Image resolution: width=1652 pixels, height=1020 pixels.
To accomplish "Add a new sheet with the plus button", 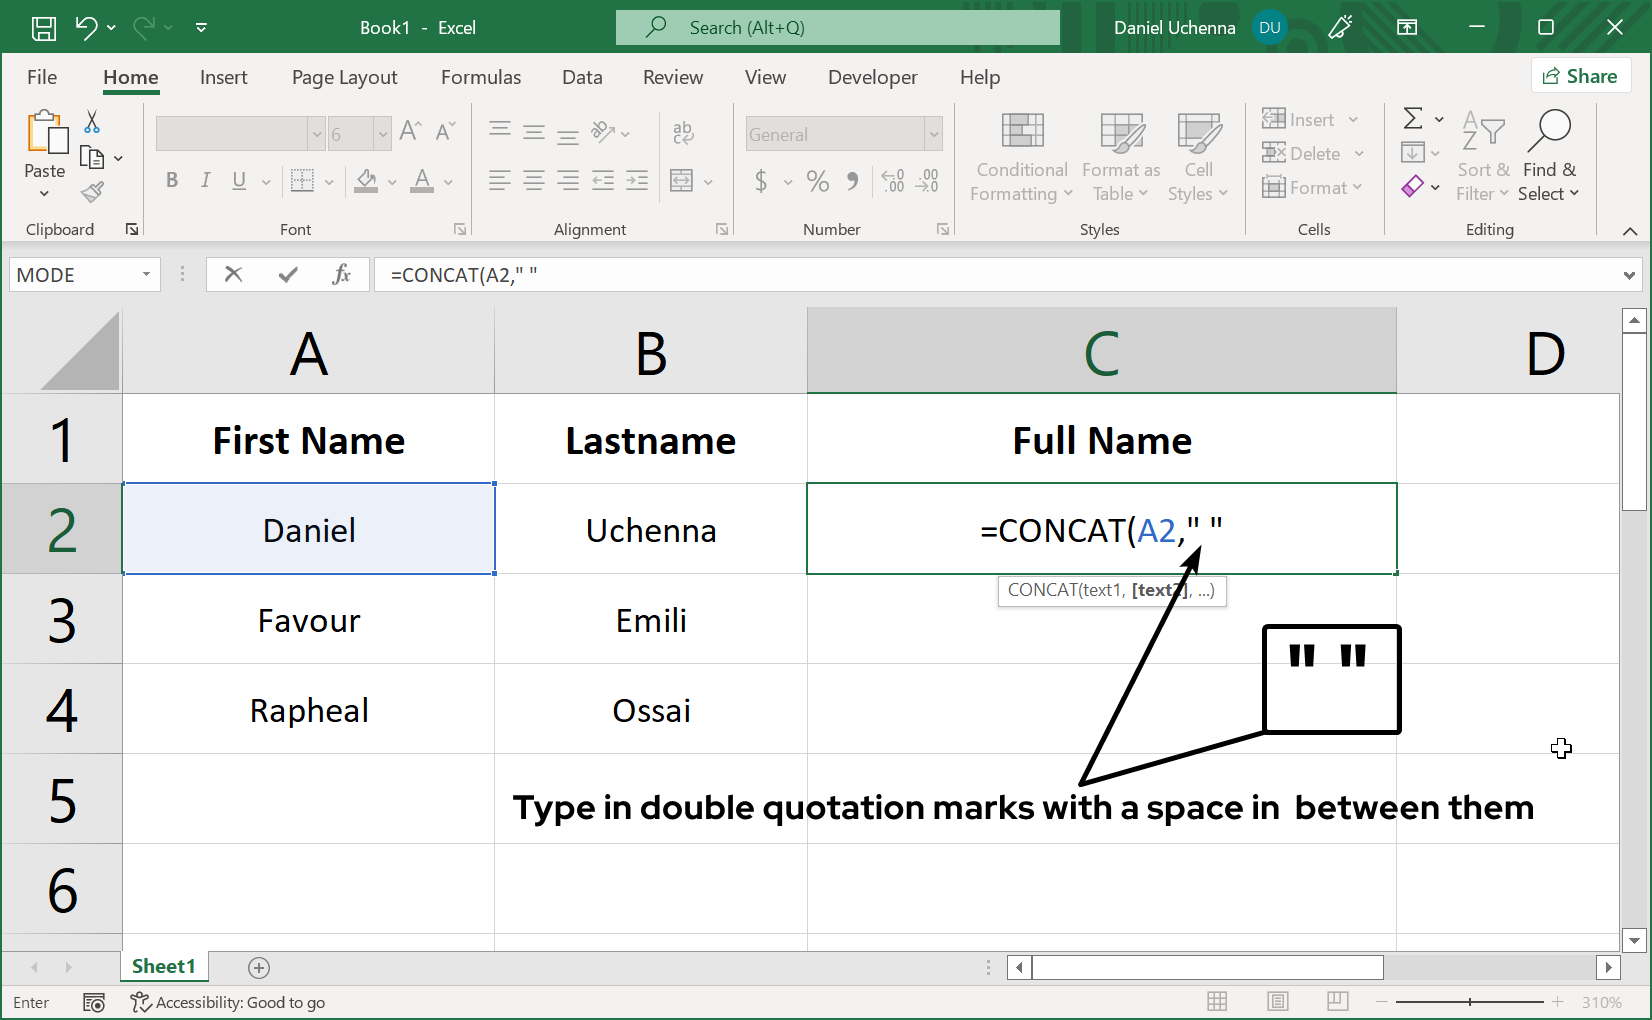I will click(x=259, y=967).
